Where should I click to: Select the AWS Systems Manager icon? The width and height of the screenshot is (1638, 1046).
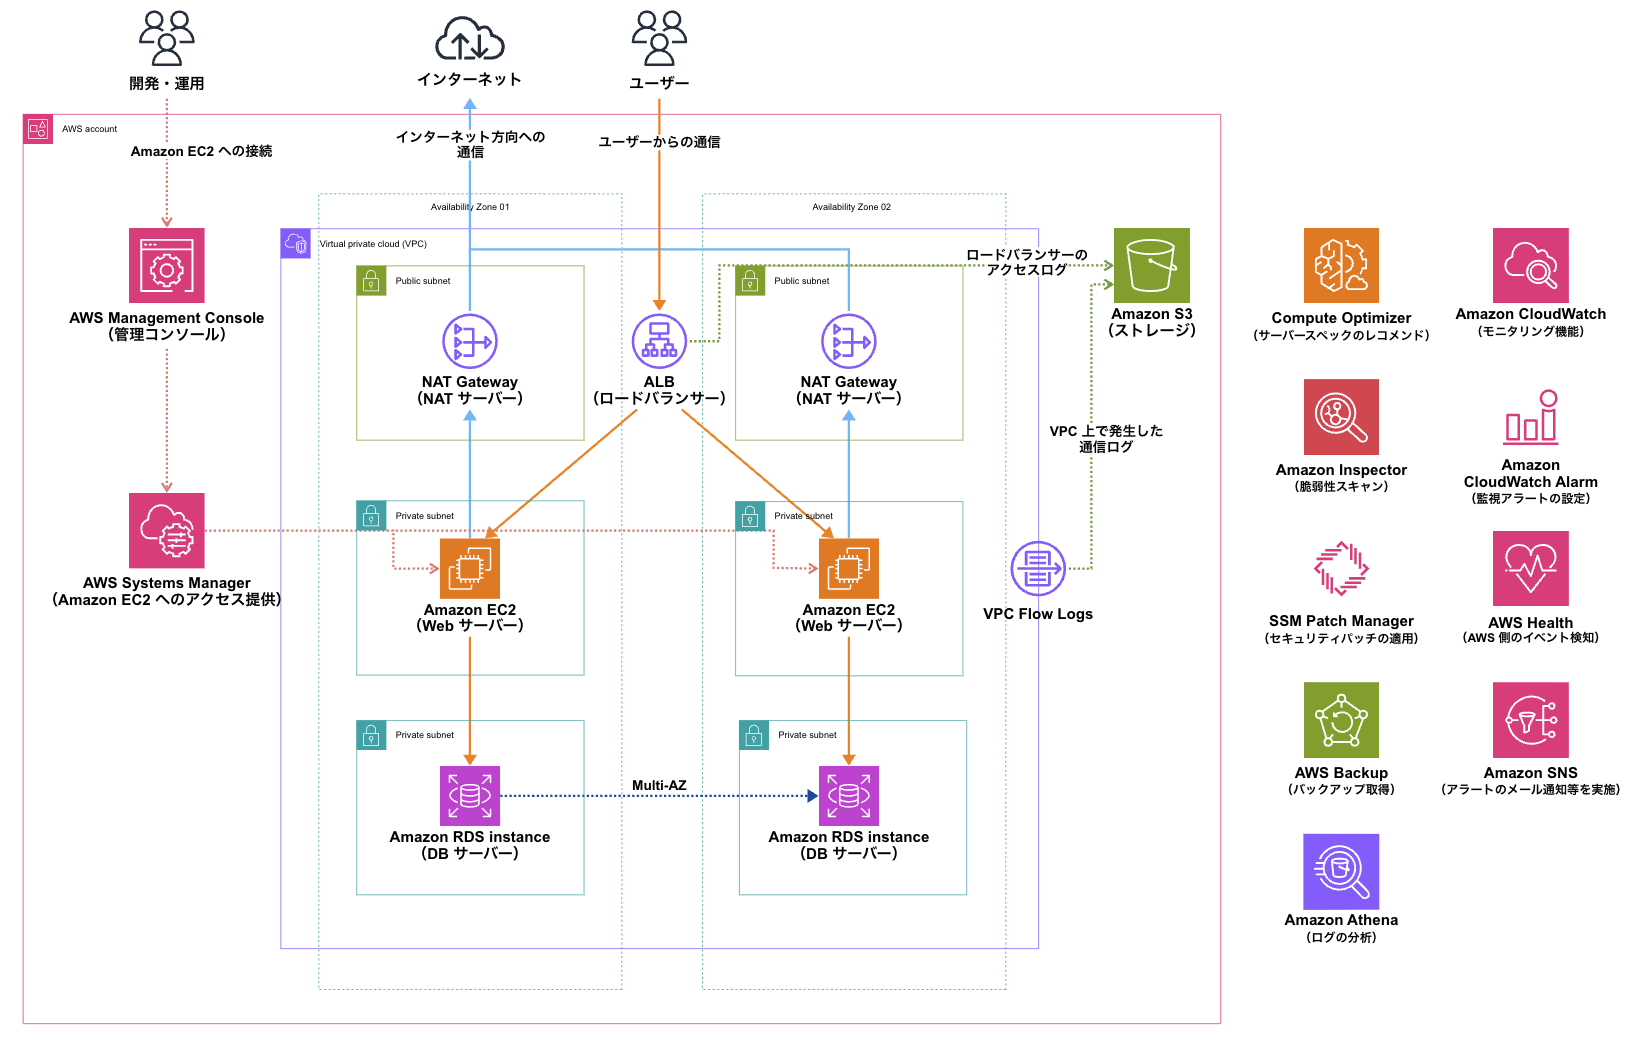point(166,530)
